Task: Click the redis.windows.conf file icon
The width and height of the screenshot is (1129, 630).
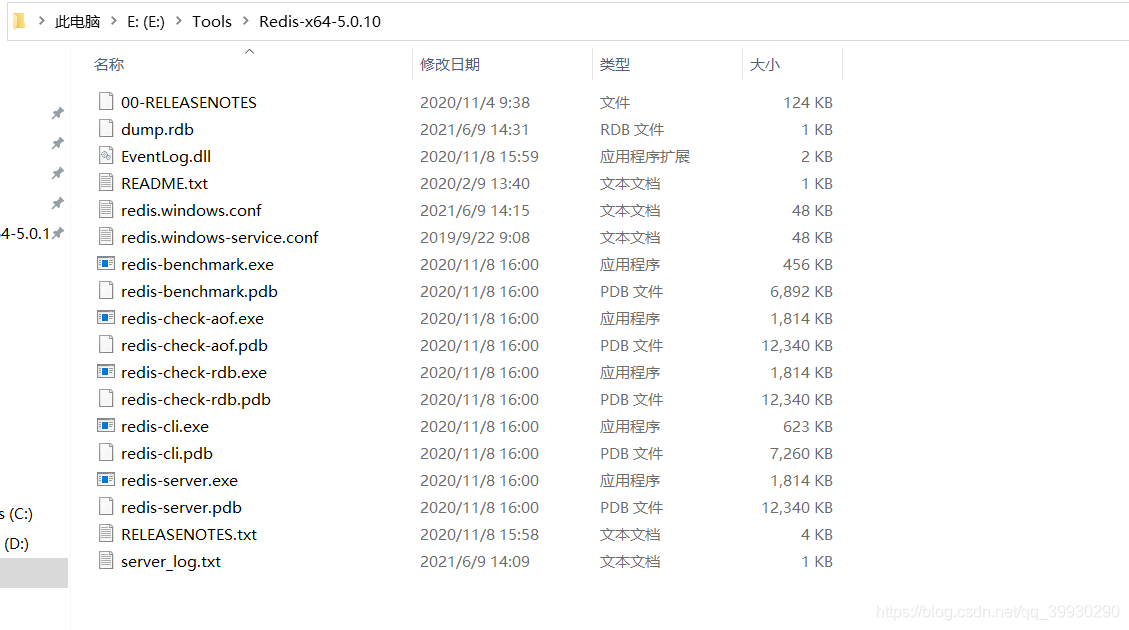Action: pyautogui.click(x=106, y=210)
